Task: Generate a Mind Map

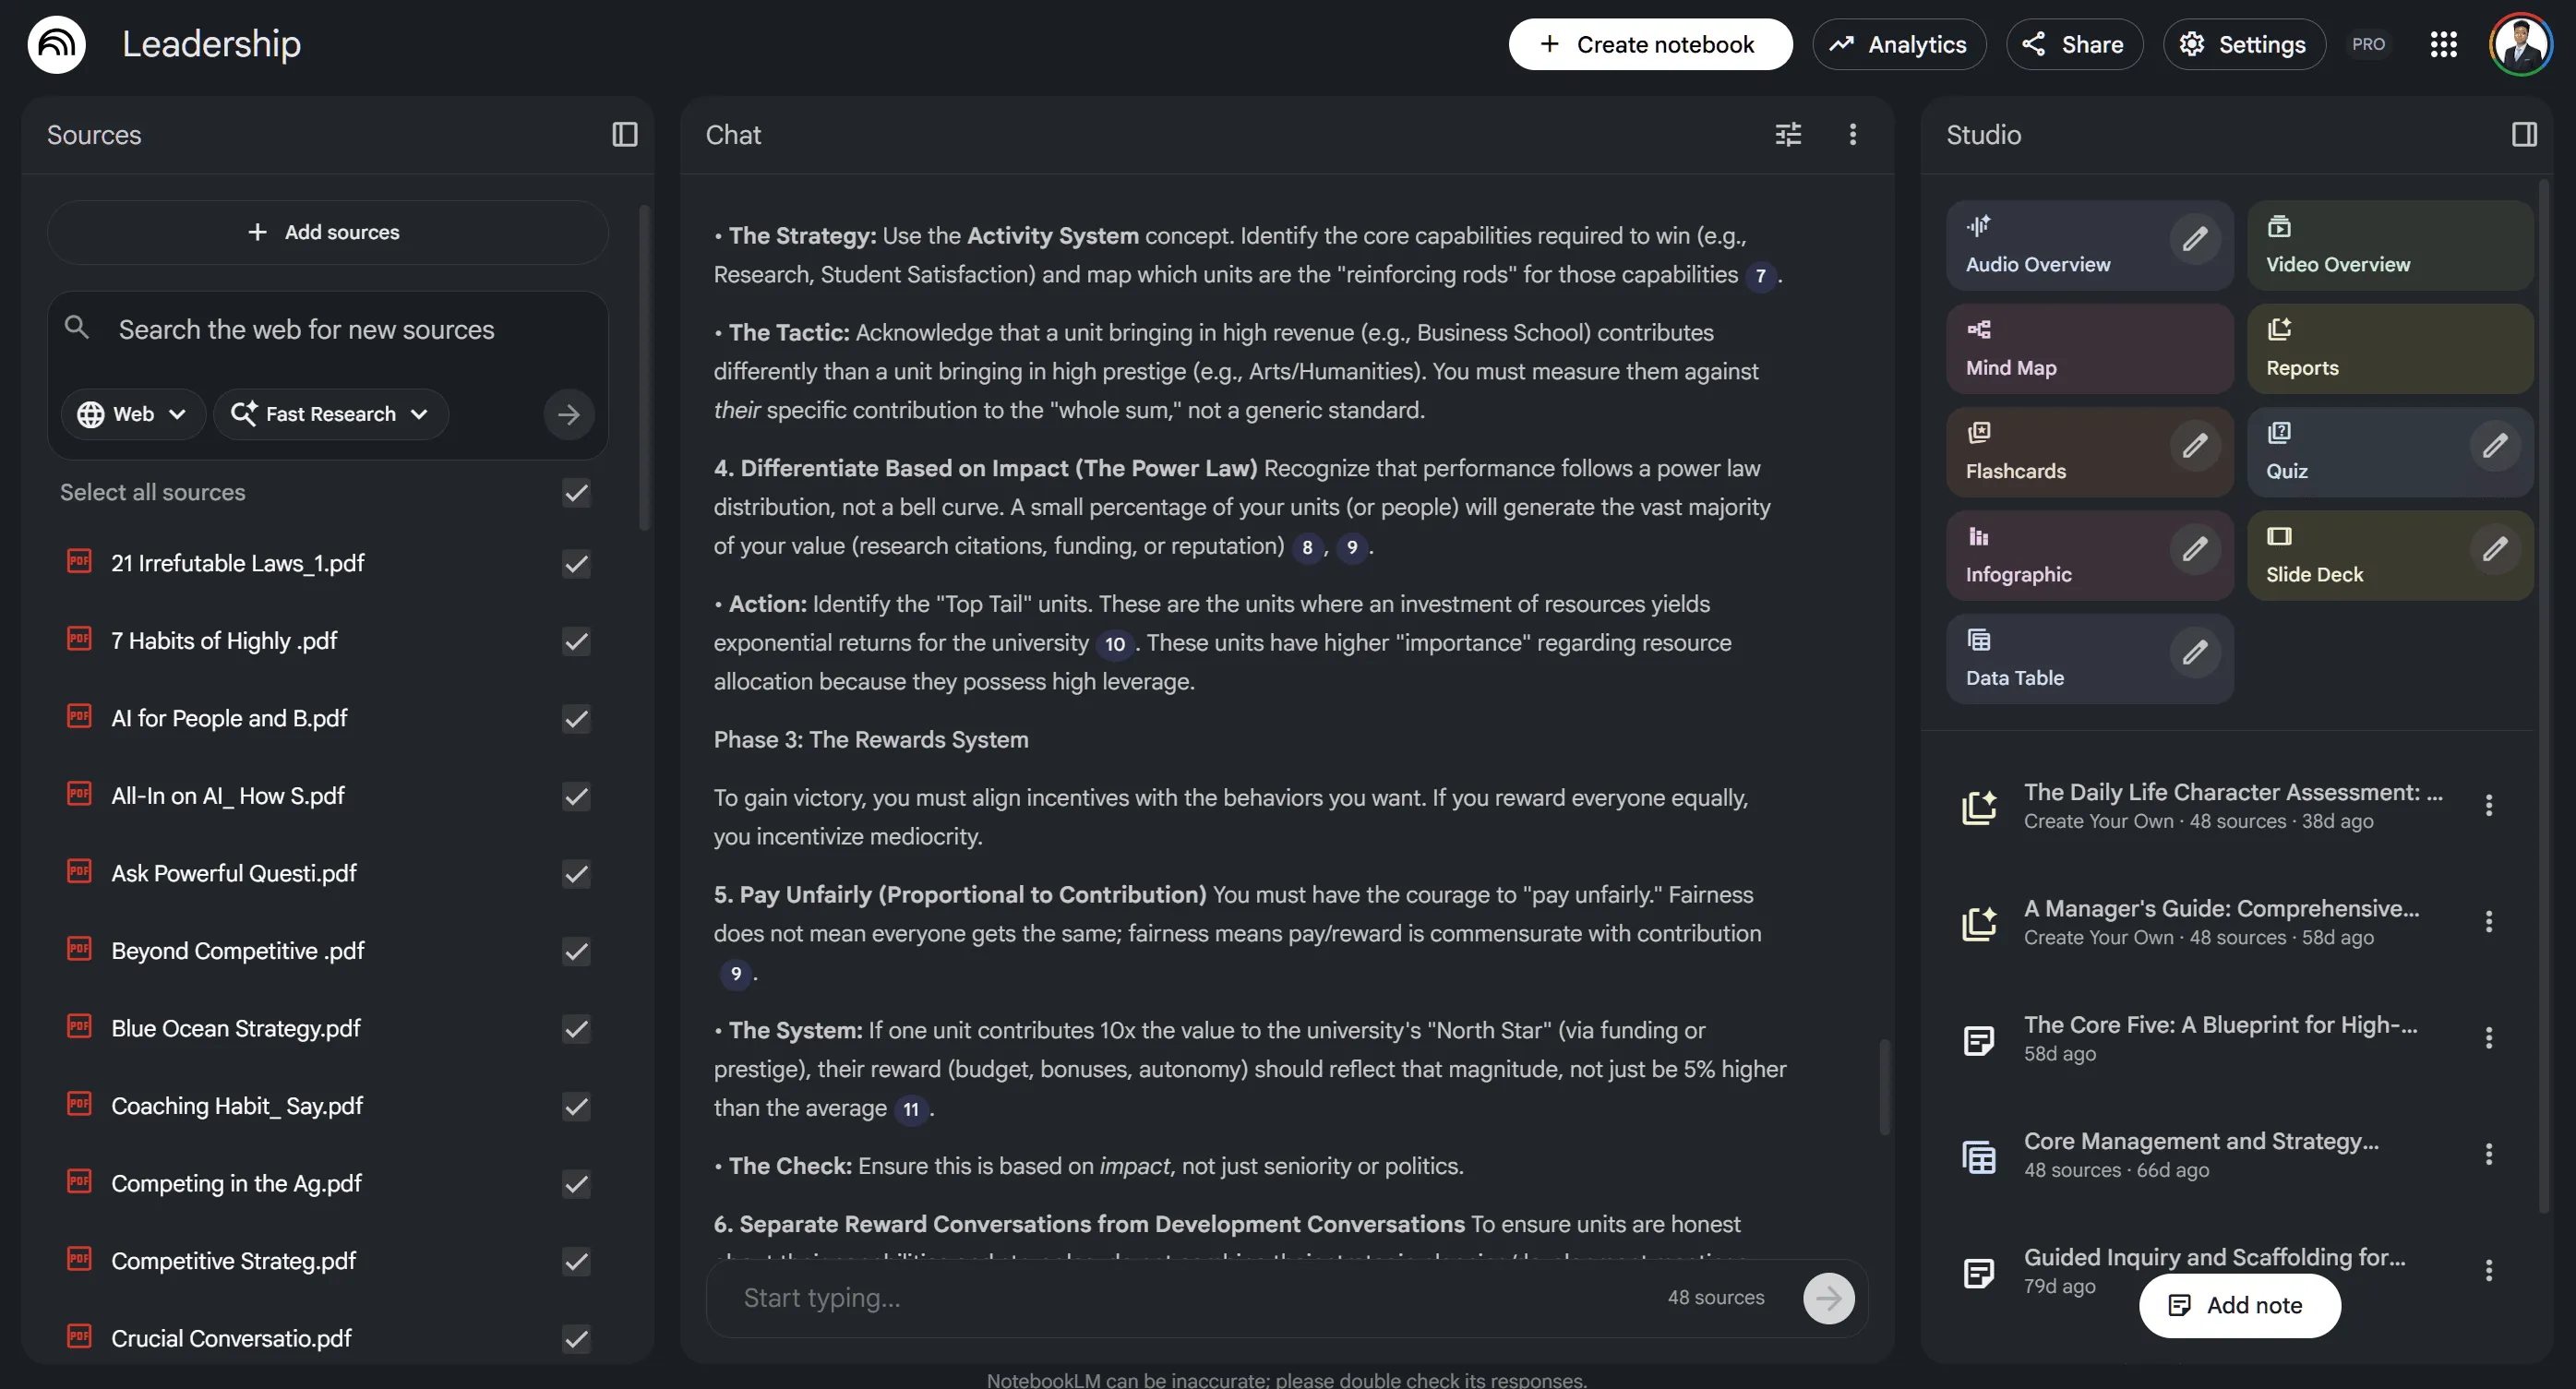Action: click(x=2090, y=348)
